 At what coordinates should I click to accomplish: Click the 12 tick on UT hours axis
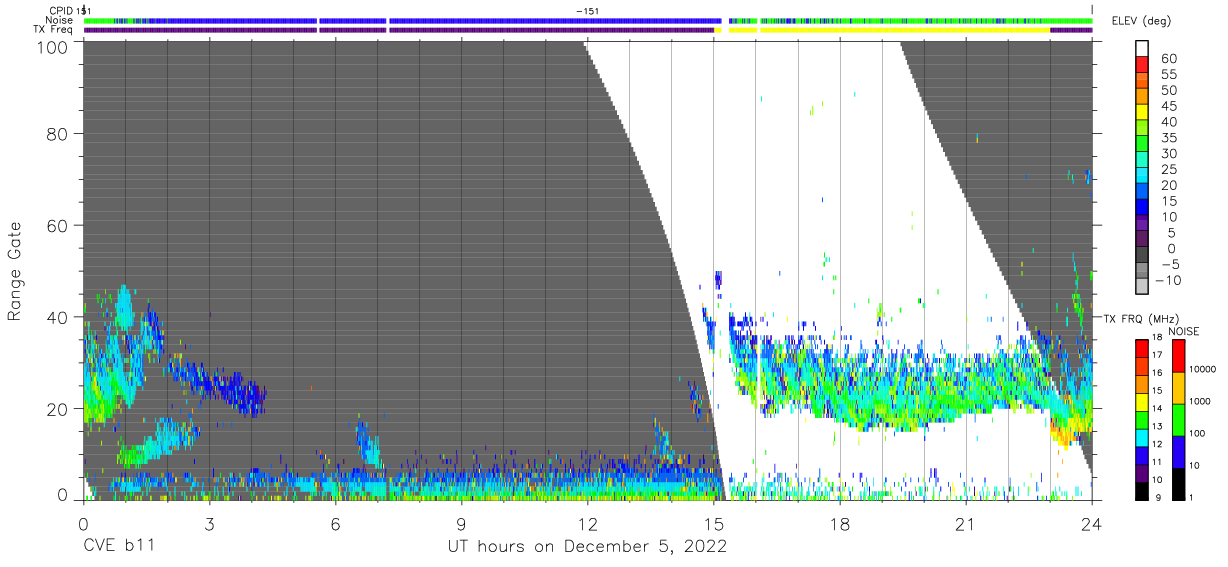(587, 523)
